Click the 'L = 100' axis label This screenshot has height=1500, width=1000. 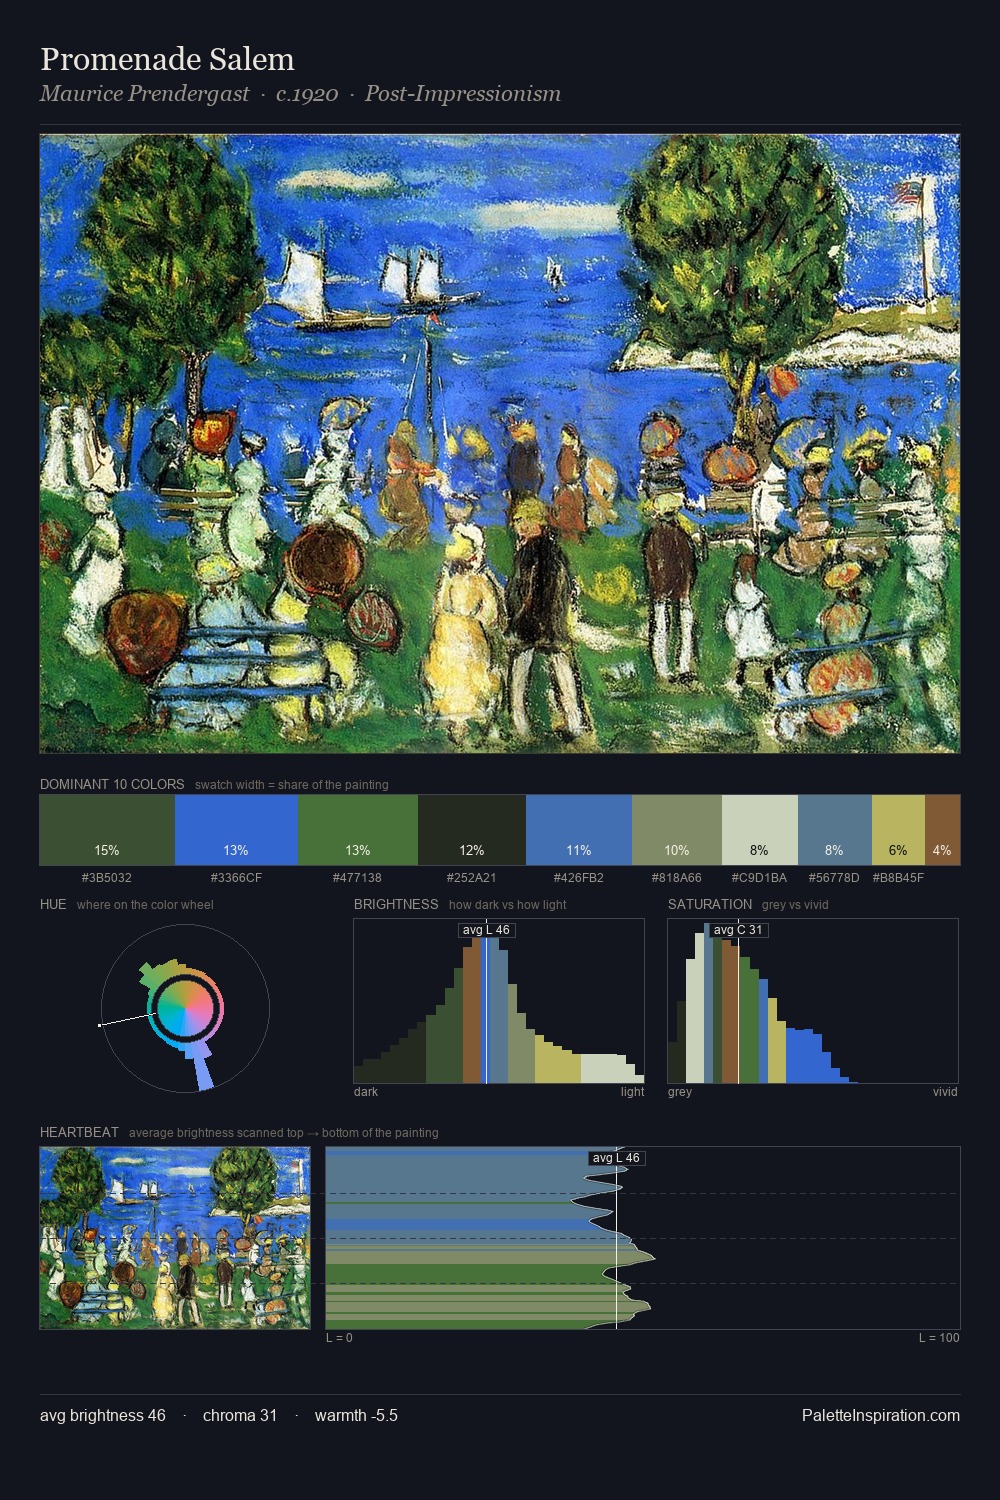click(x=939, y=1338)
